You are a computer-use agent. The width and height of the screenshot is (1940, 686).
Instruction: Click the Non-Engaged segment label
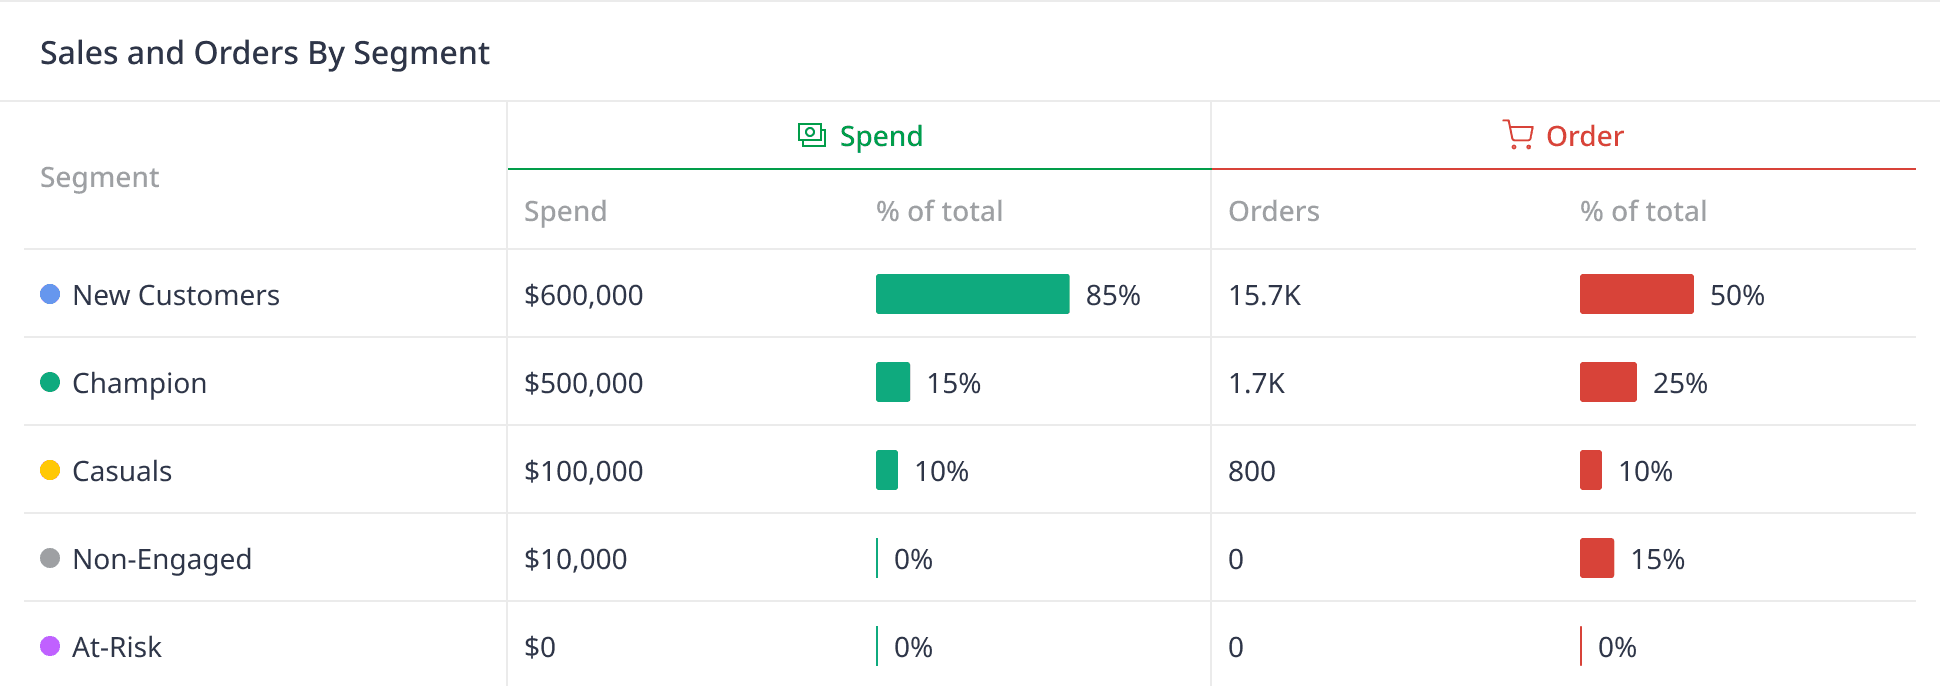(162, 559)
